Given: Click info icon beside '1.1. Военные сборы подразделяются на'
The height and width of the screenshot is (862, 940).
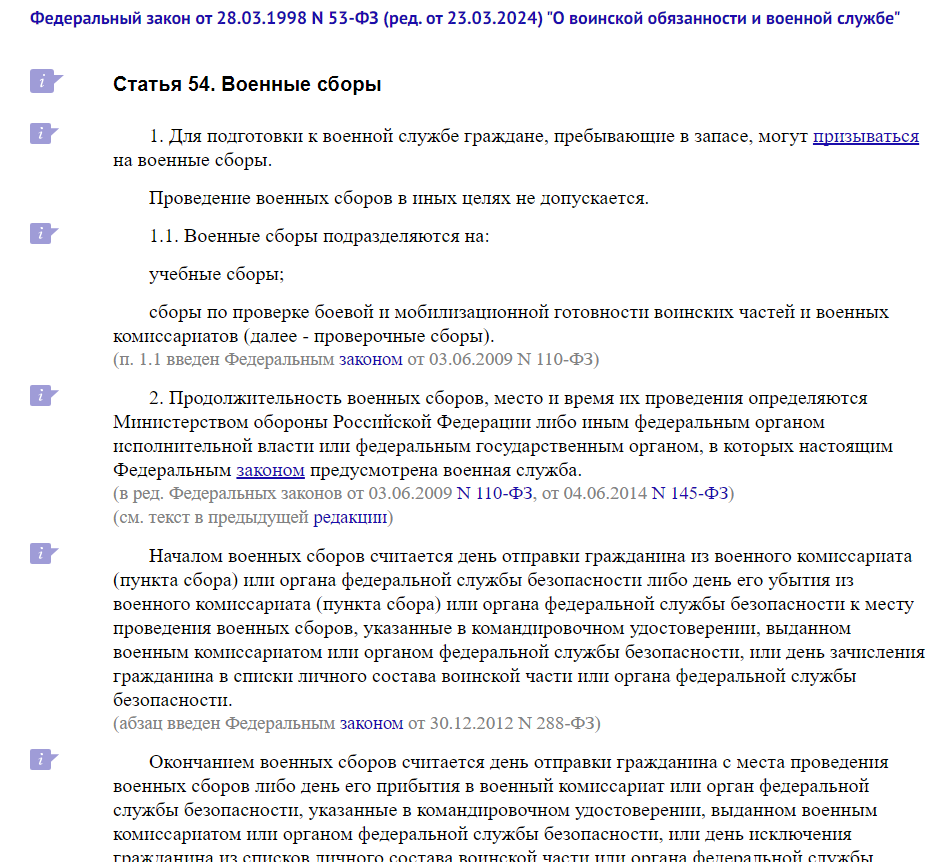Looking at the screenshot, I should click(x=44, y=233).
